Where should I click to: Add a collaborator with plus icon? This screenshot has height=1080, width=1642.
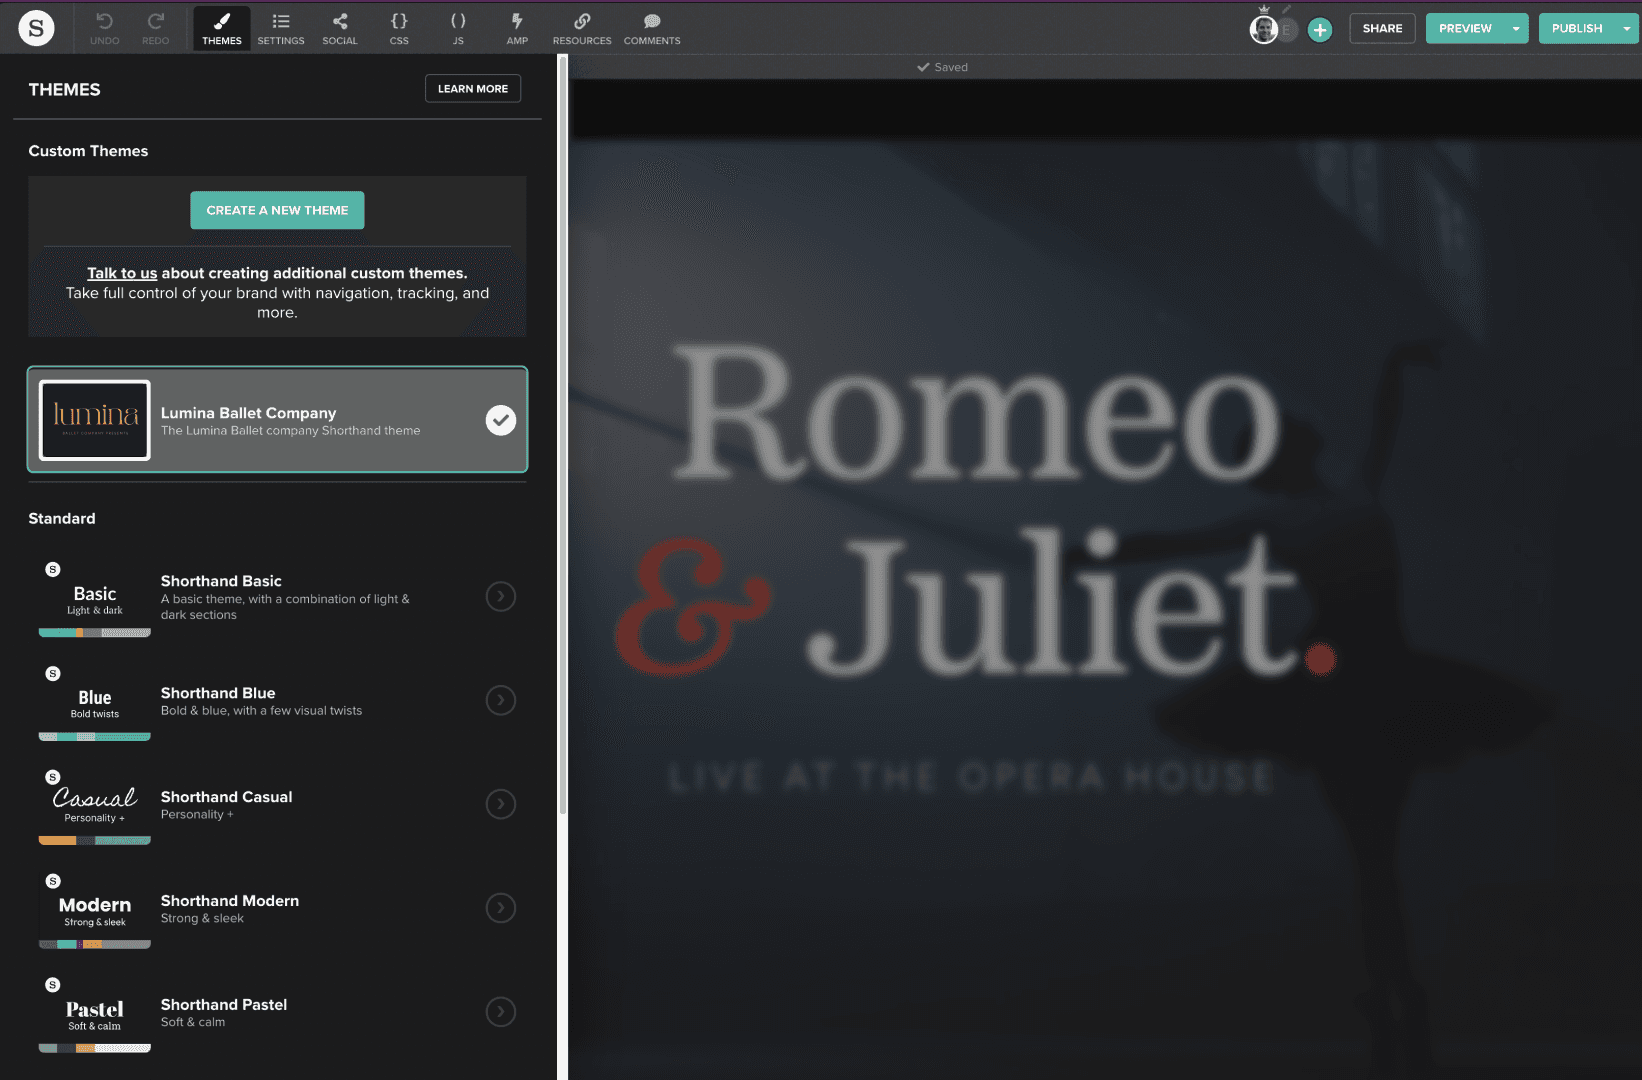pos(1320,30)
